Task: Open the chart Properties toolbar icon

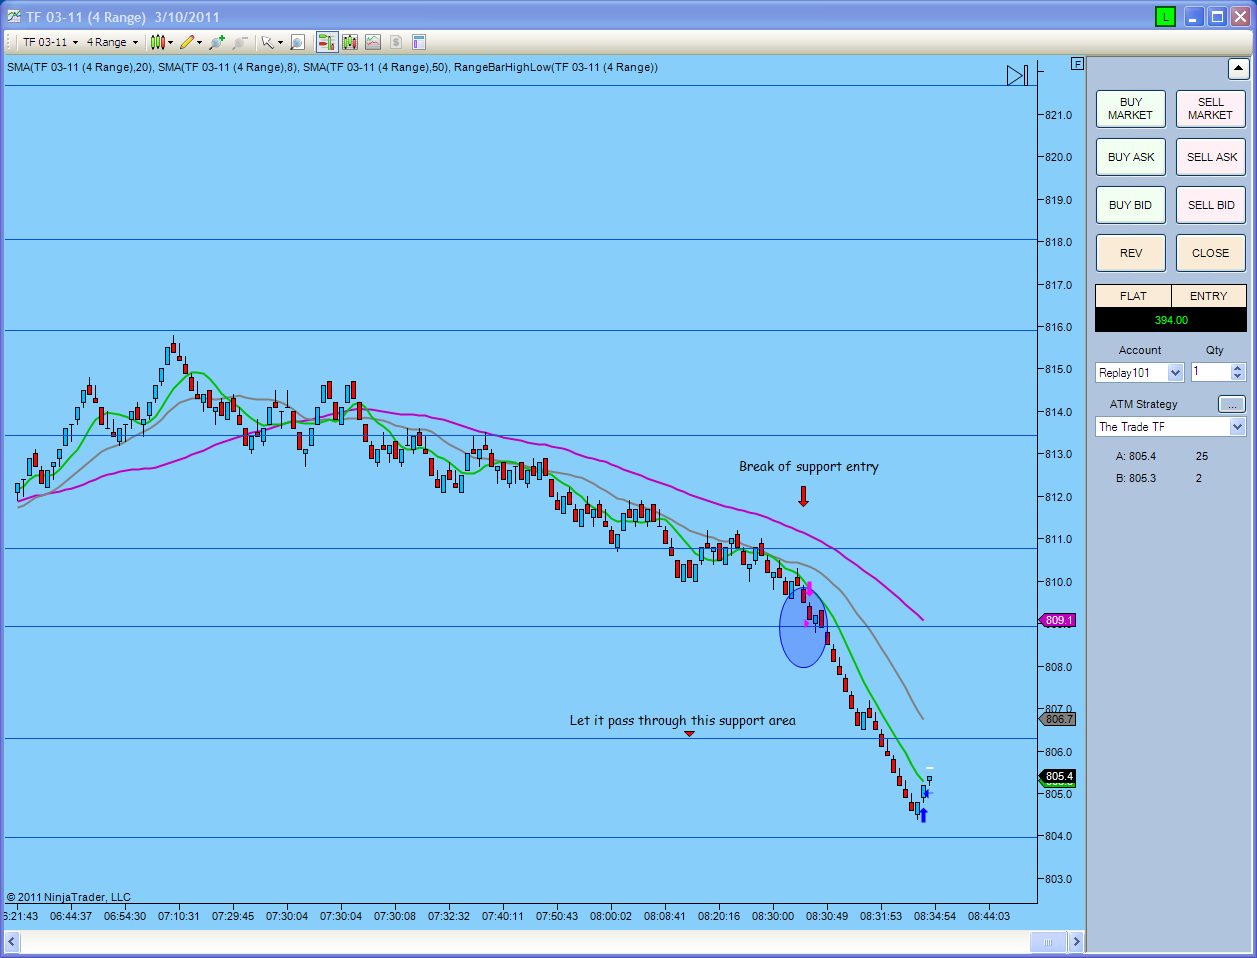Action: click(419, 42)
